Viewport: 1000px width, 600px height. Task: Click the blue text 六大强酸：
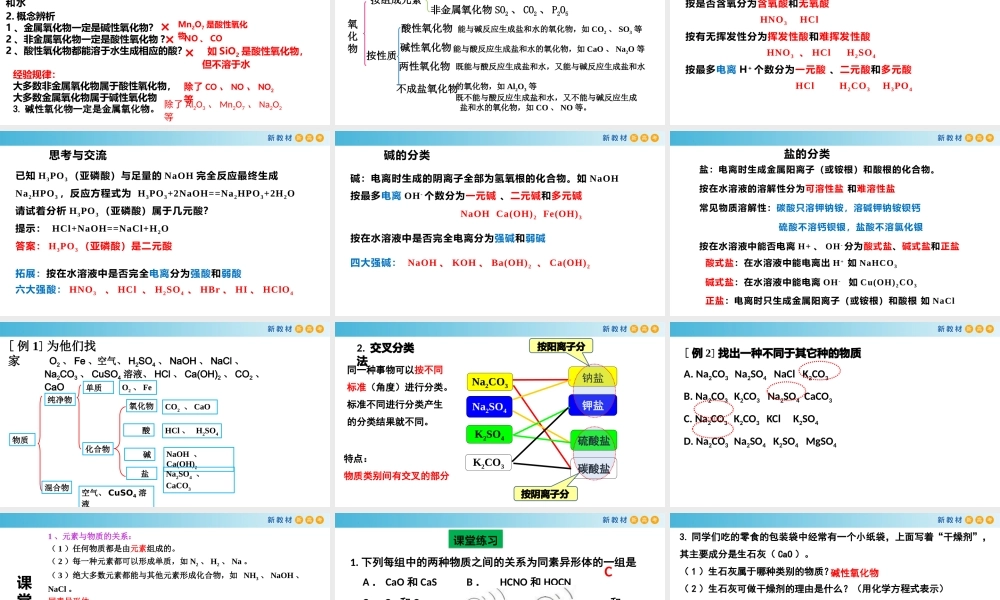38,289
